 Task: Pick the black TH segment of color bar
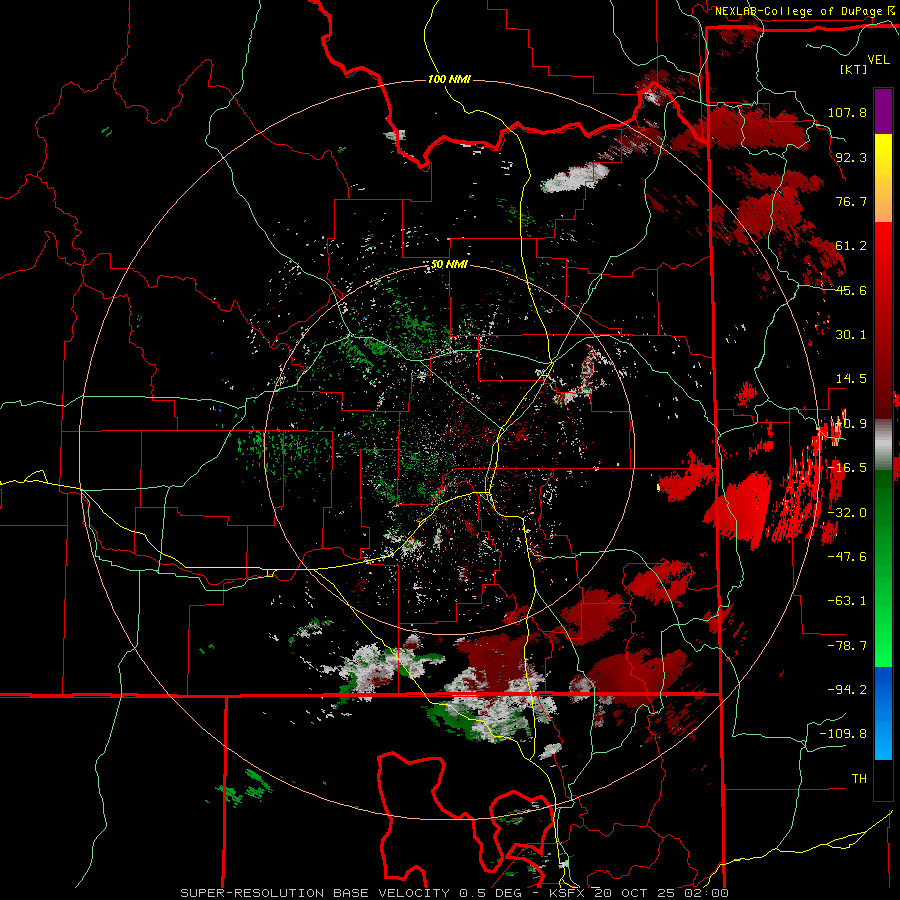pyautogui.click(x=883, y=779)
